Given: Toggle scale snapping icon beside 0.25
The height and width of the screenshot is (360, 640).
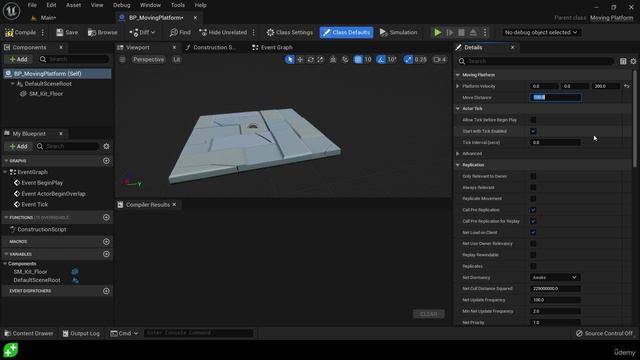Looking at the screenshot, I should (408, 60).
